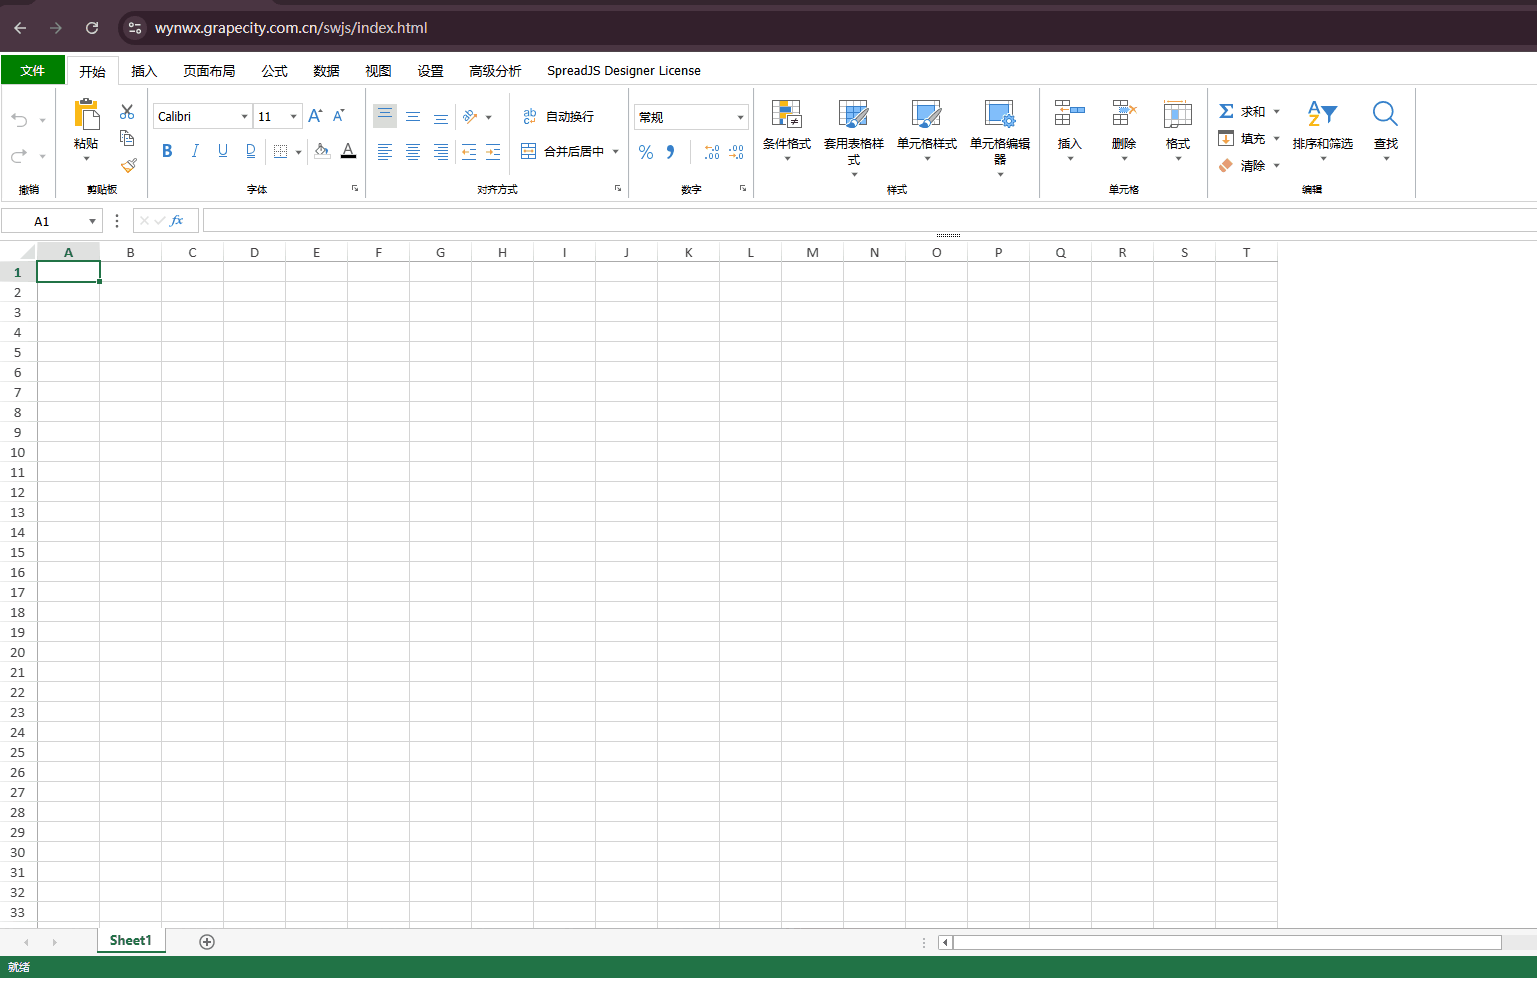Open the 文件 file tab
Screen dimensions: 1537x982
[x=33, y=70]
